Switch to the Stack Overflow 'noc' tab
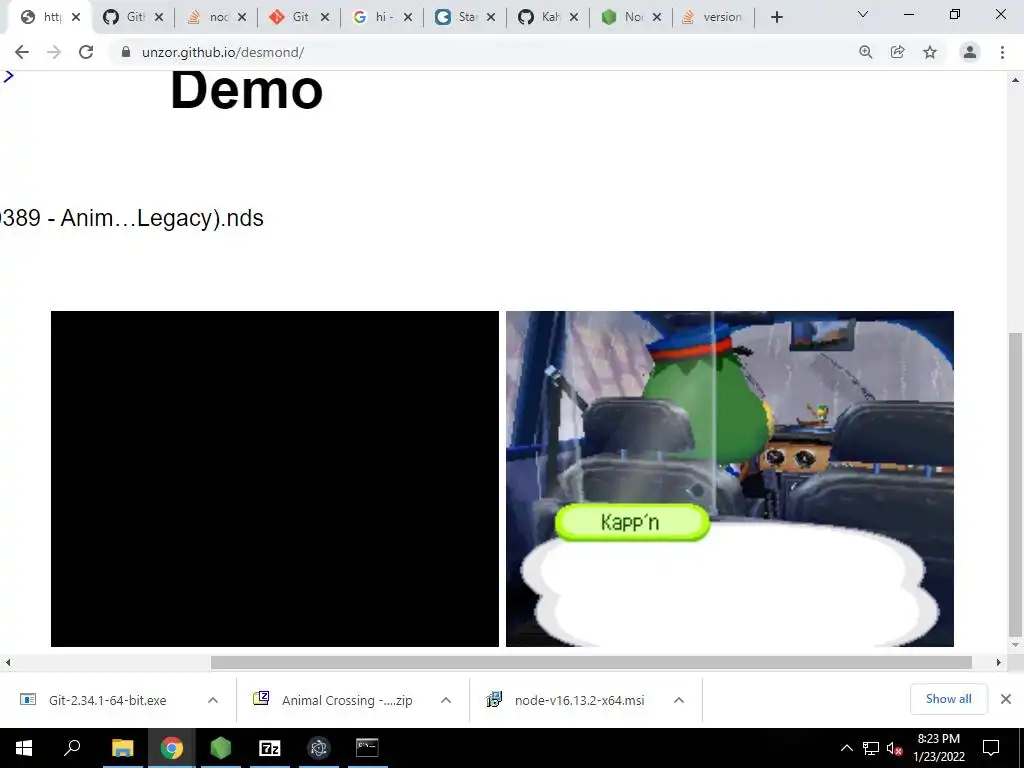1024x768 pixels. [x=208, y=17]
